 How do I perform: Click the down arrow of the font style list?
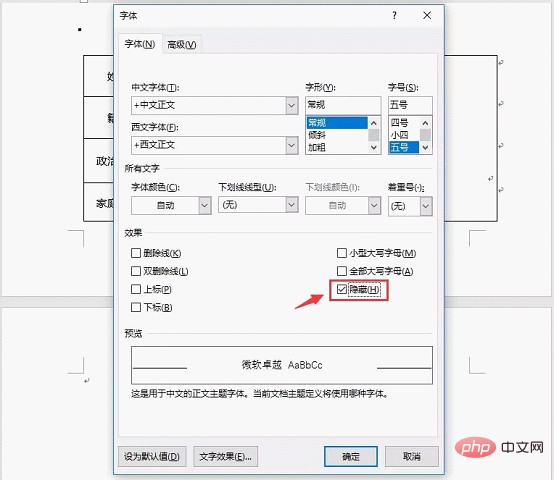[x=374, y=148]
